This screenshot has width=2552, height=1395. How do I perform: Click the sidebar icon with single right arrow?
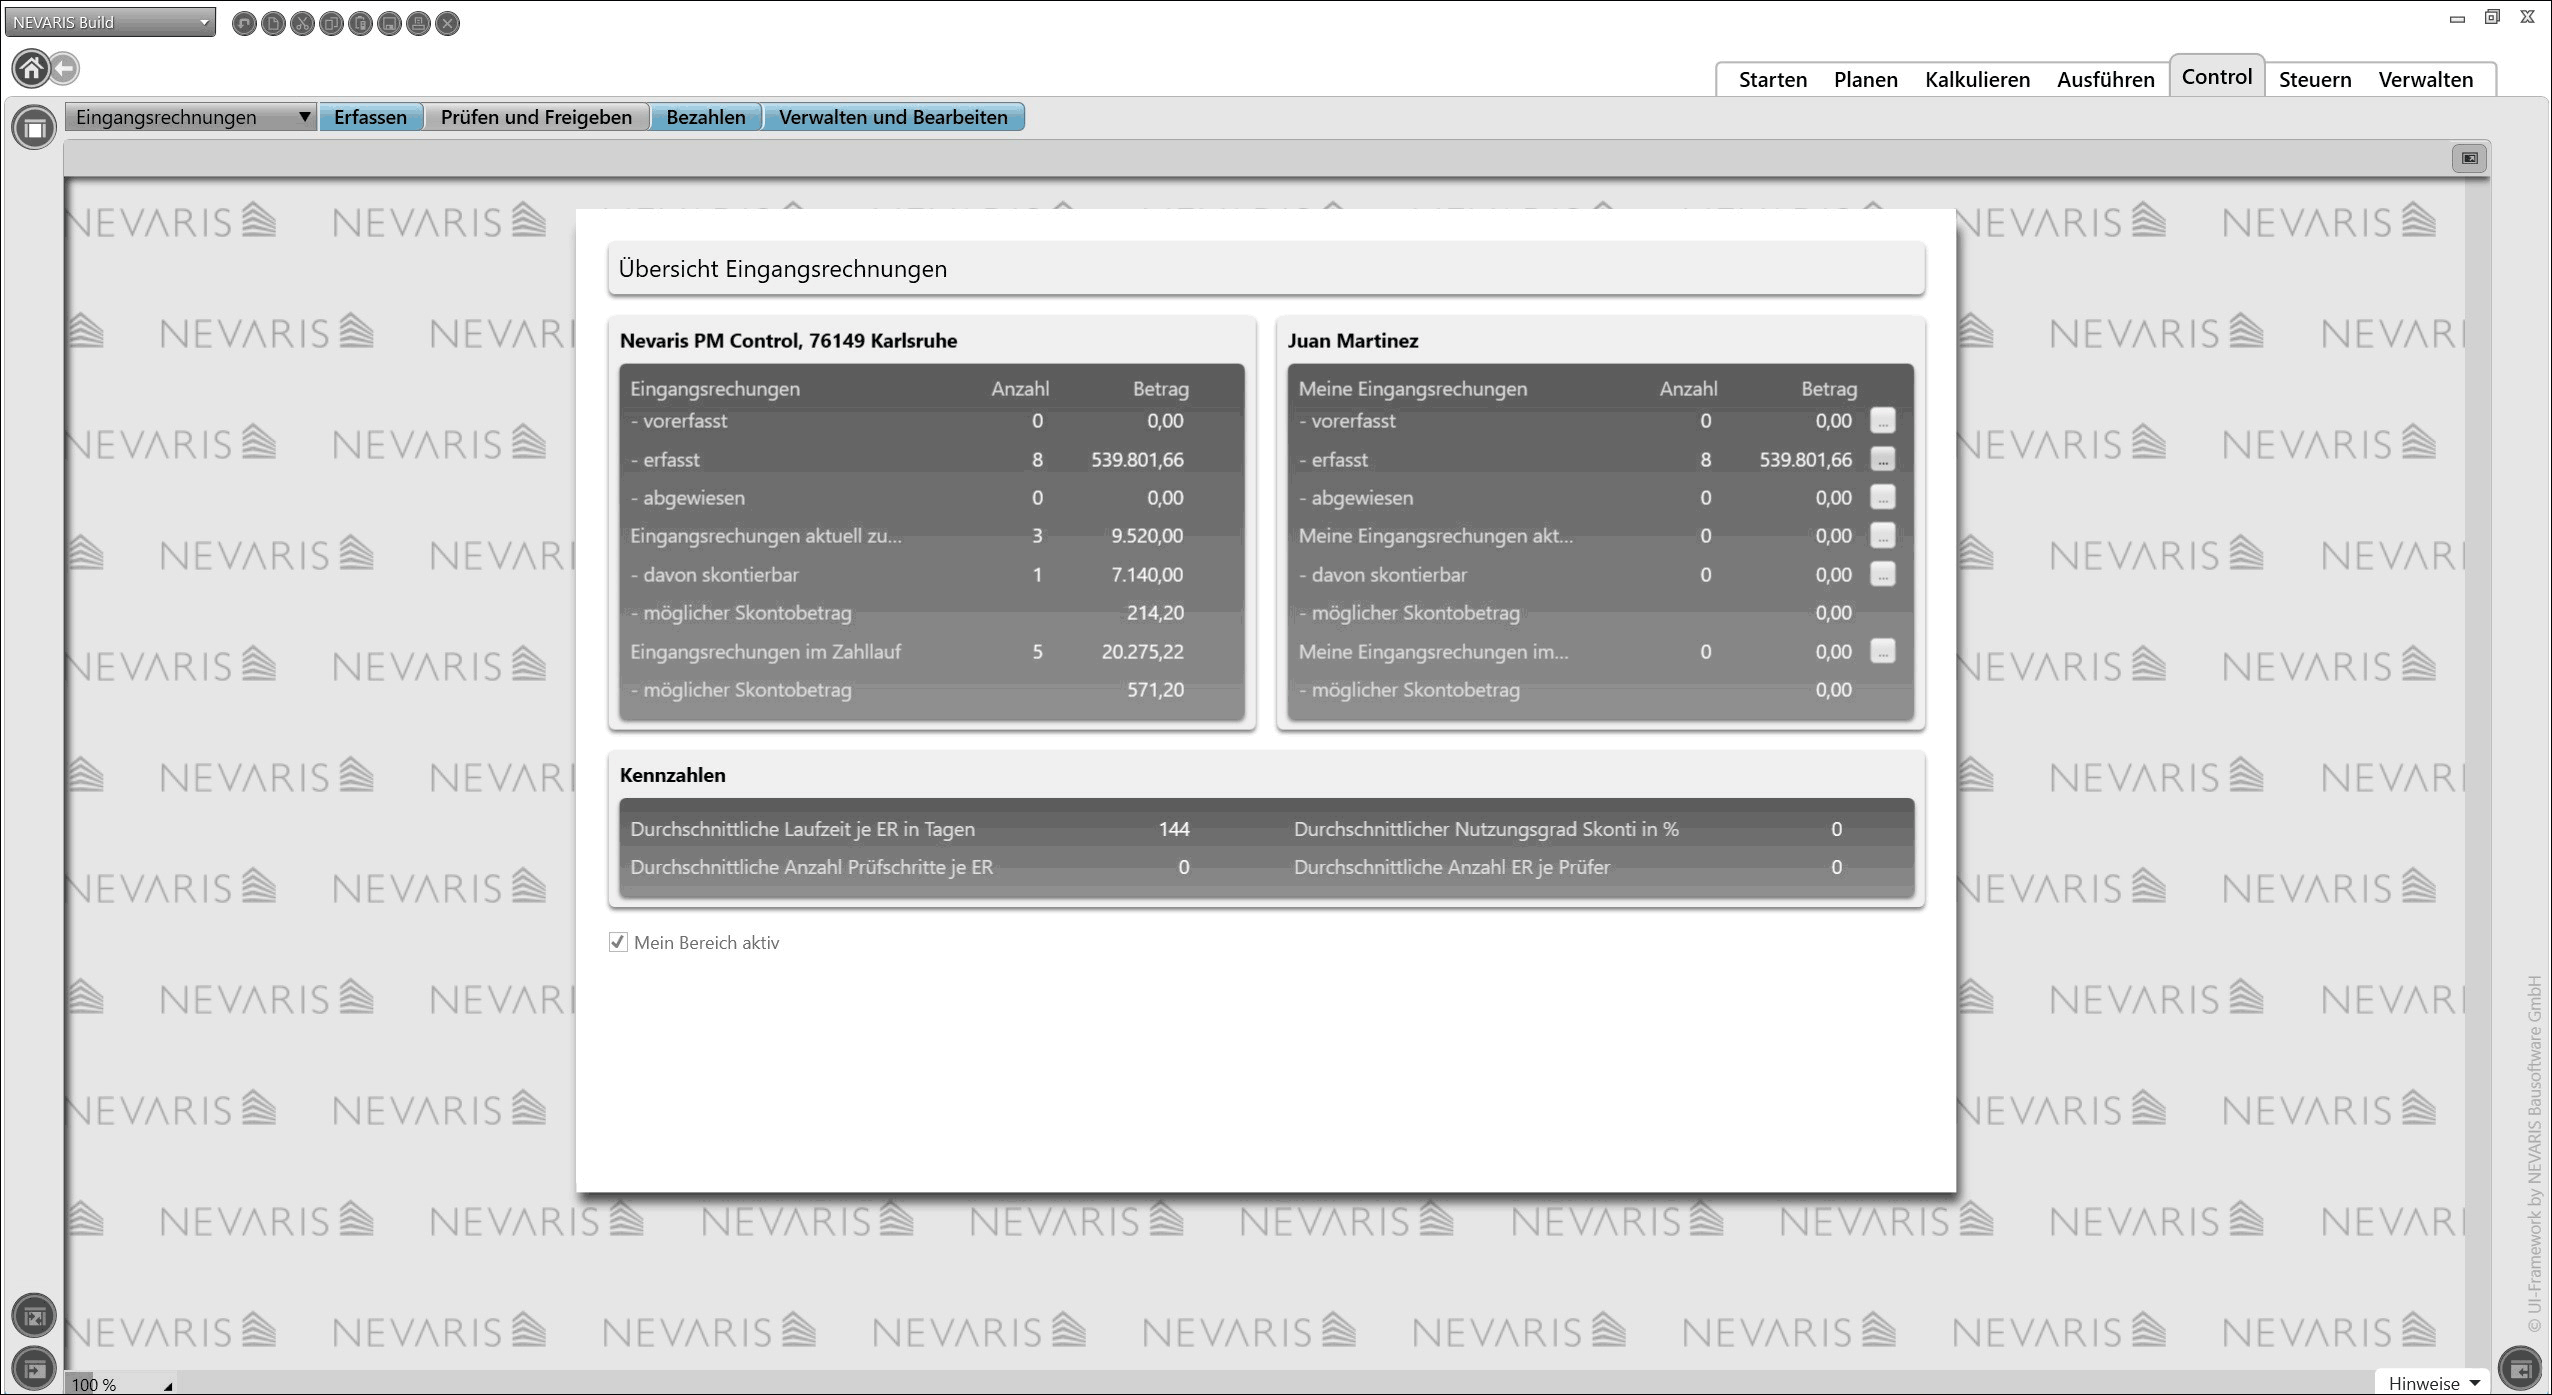click(x=34, y=1368)
